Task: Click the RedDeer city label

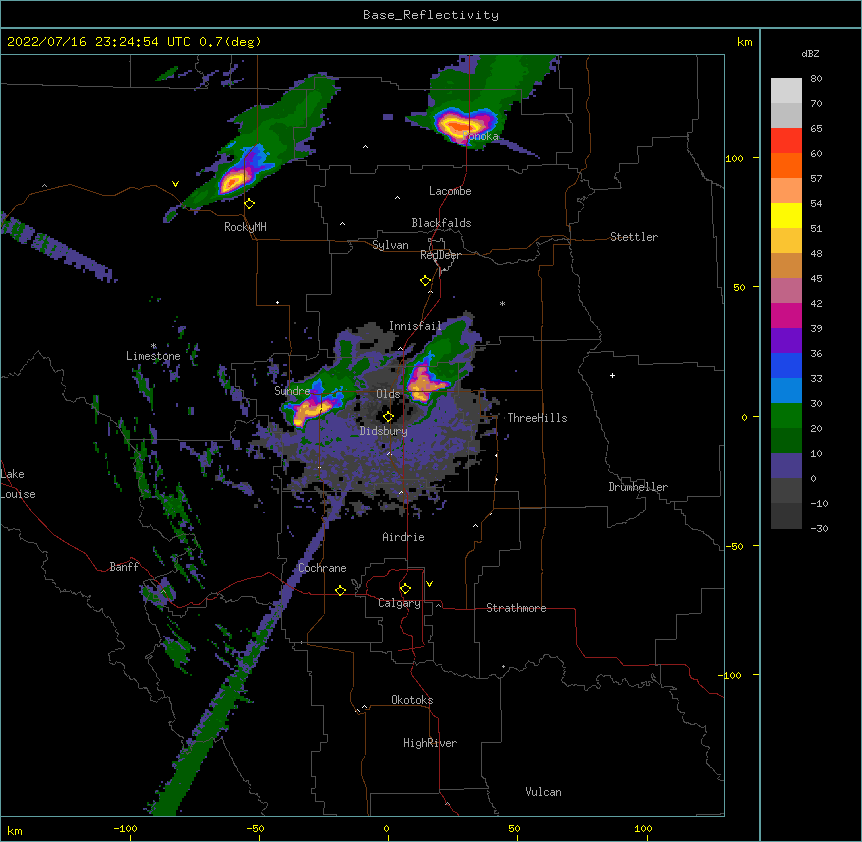Action: pos(440,255)
